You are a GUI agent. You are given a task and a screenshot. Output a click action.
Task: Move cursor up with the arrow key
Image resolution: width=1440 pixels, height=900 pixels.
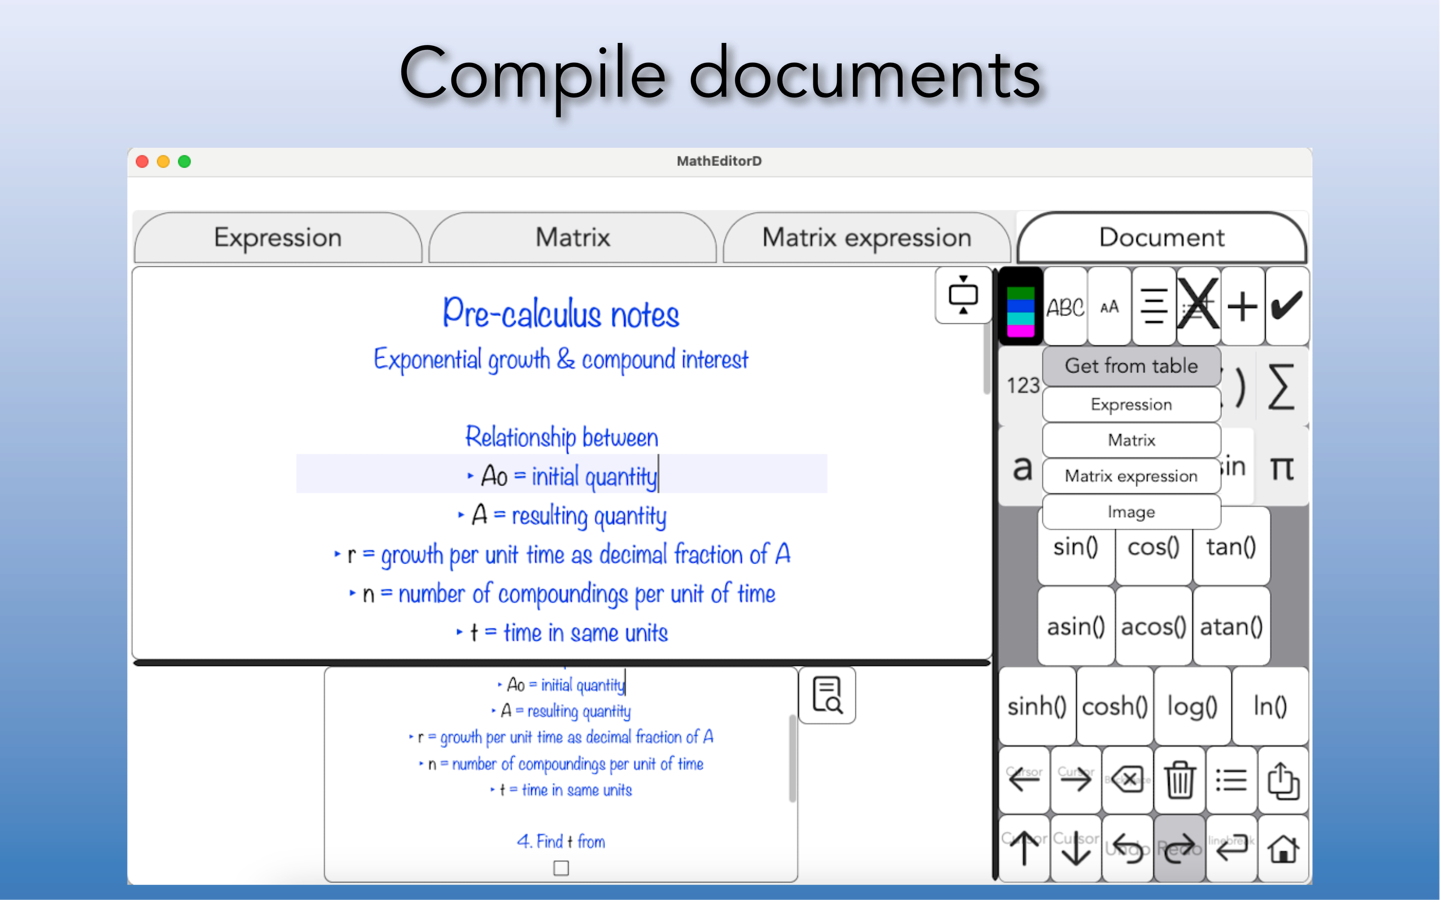[x=1024, y=849]
